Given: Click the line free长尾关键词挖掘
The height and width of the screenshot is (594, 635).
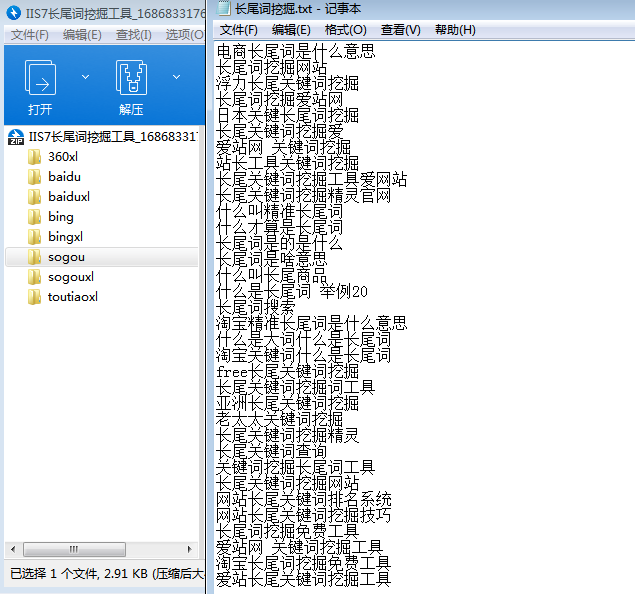Looking at the screenshot, I should pos(288,372).
